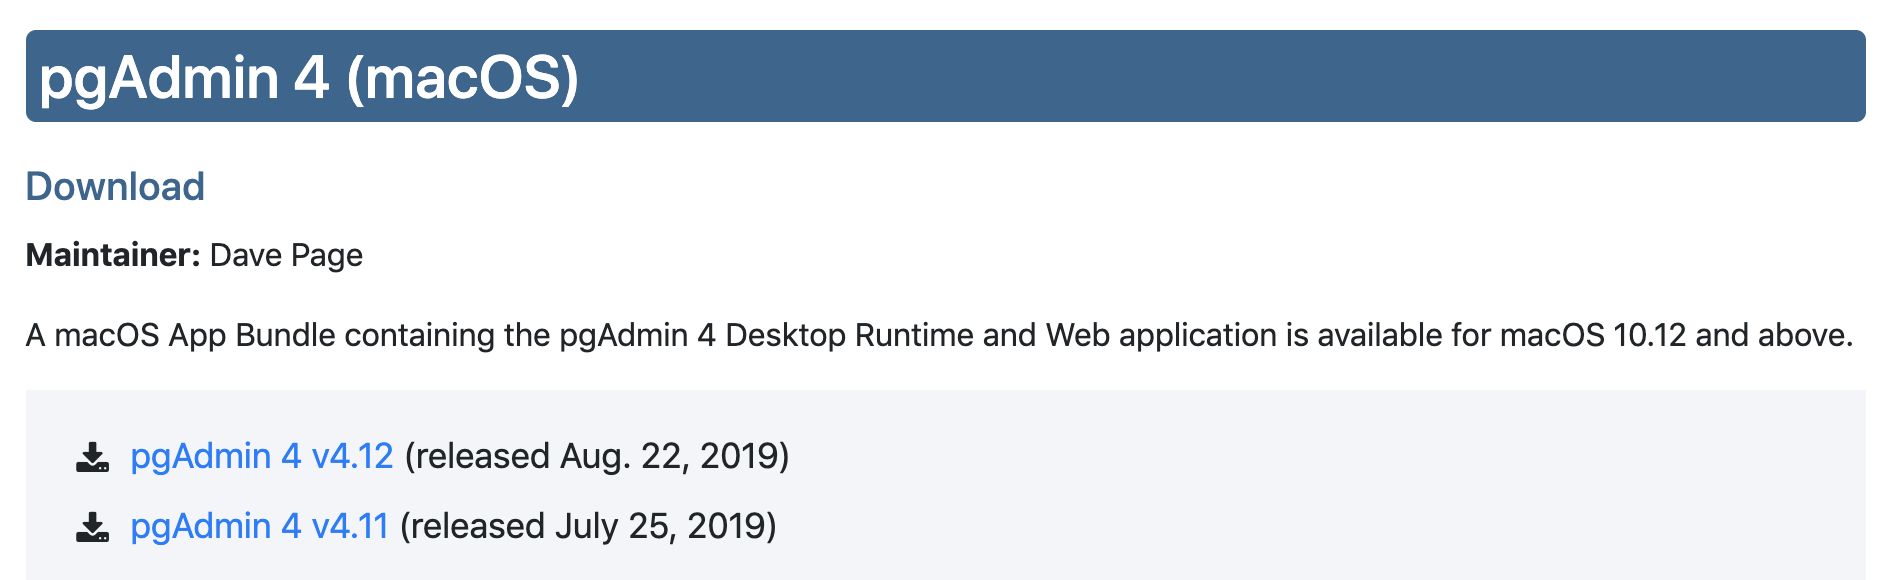The height and width of the screenshot is (580, 1886).
Task: Click the bold Maintainer label
Action: (113, 255)
